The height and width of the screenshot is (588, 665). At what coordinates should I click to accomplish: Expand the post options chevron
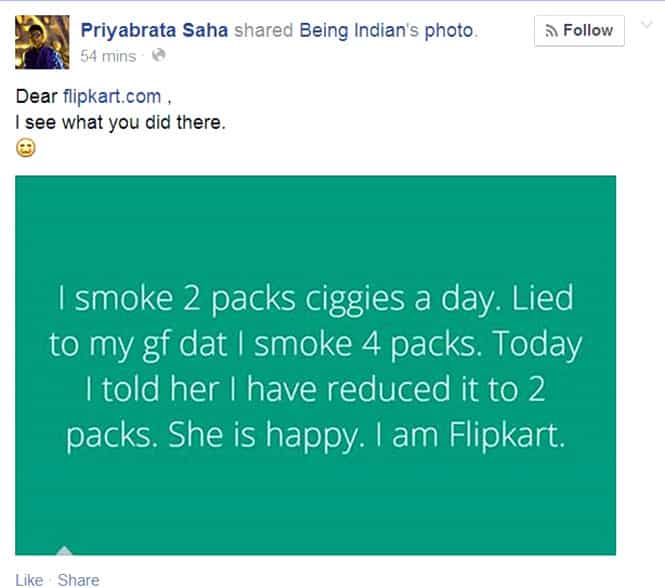click(647, 24)
